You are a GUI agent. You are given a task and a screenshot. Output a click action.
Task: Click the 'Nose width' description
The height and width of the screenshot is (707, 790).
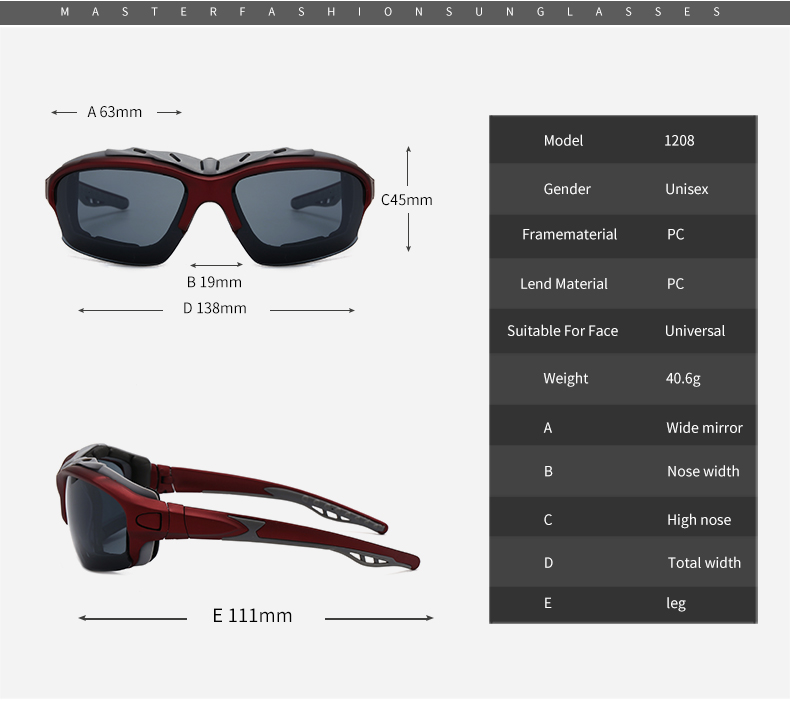point(703,471)
